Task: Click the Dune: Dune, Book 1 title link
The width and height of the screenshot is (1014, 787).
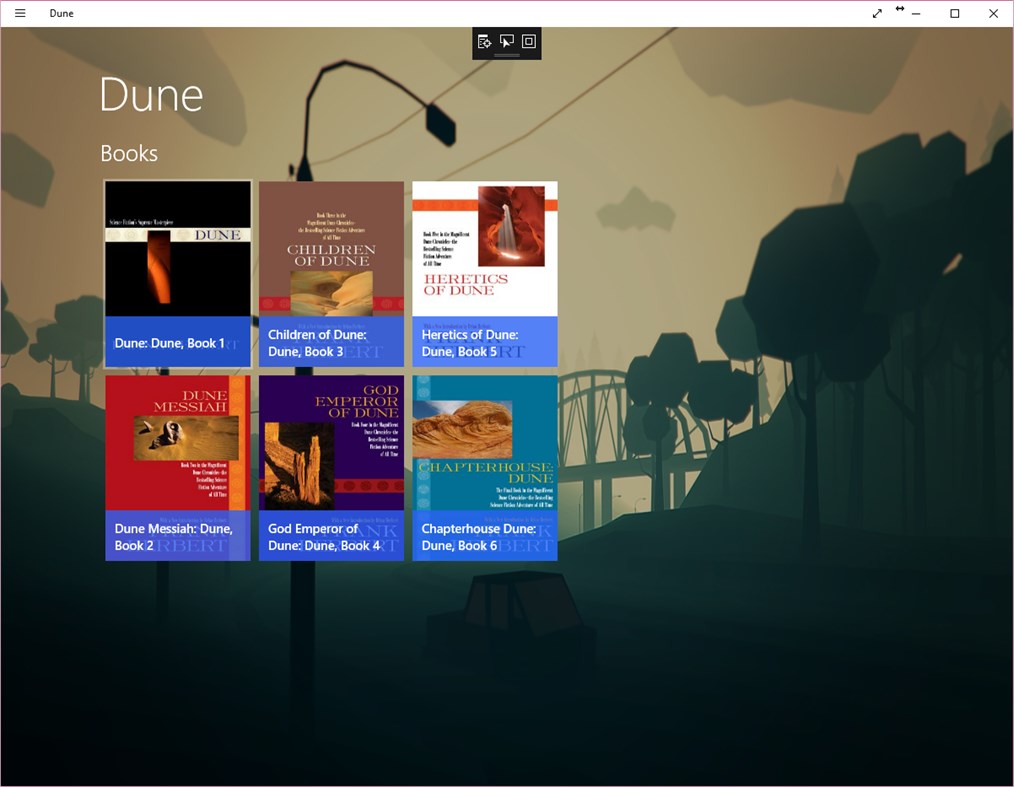Action: pyautogui.click(x=172, y=343)
